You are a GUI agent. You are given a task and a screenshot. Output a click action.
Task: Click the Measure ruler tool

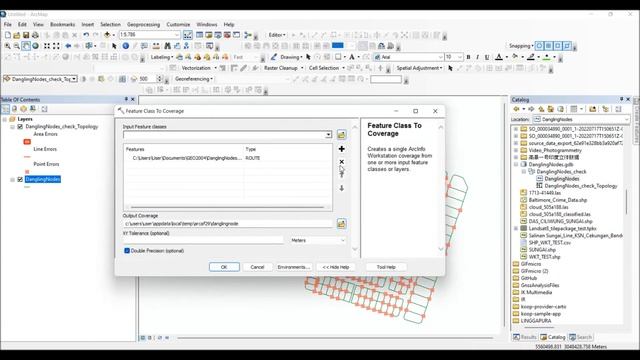tap(156, 46)
